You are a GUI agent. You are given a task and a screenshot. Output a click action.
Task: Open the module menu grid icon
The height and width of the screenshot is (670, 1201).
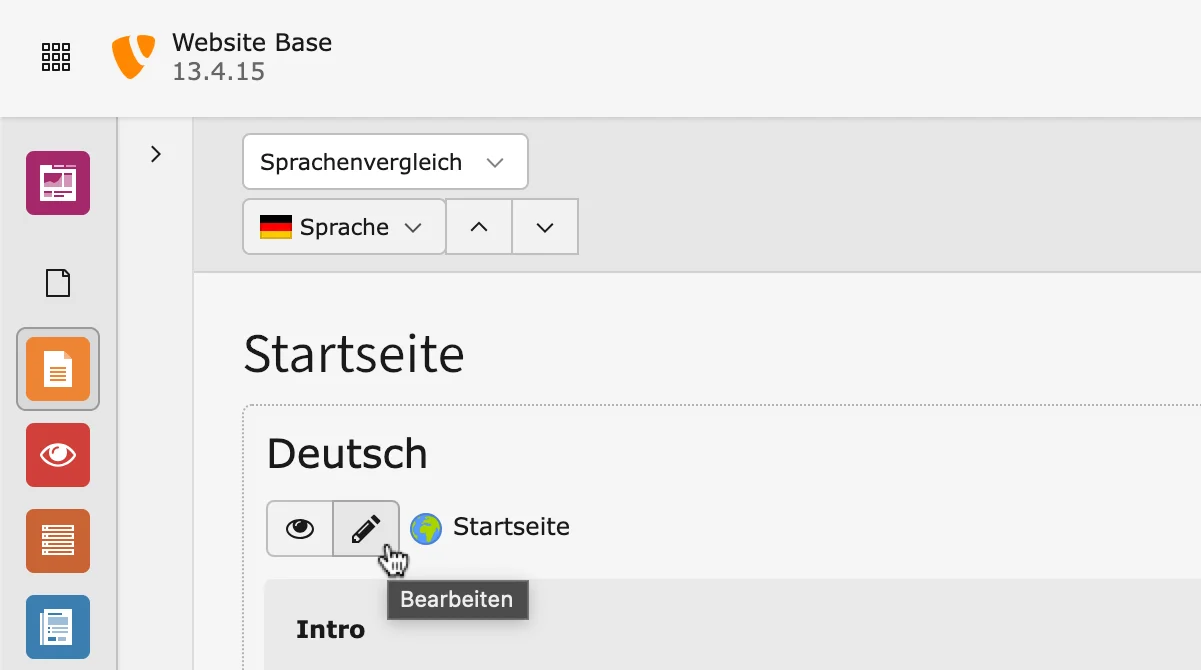55,57
